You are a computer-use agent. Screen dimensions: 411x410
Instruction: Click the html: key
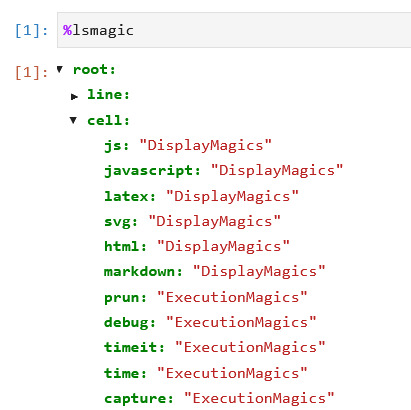125,246
